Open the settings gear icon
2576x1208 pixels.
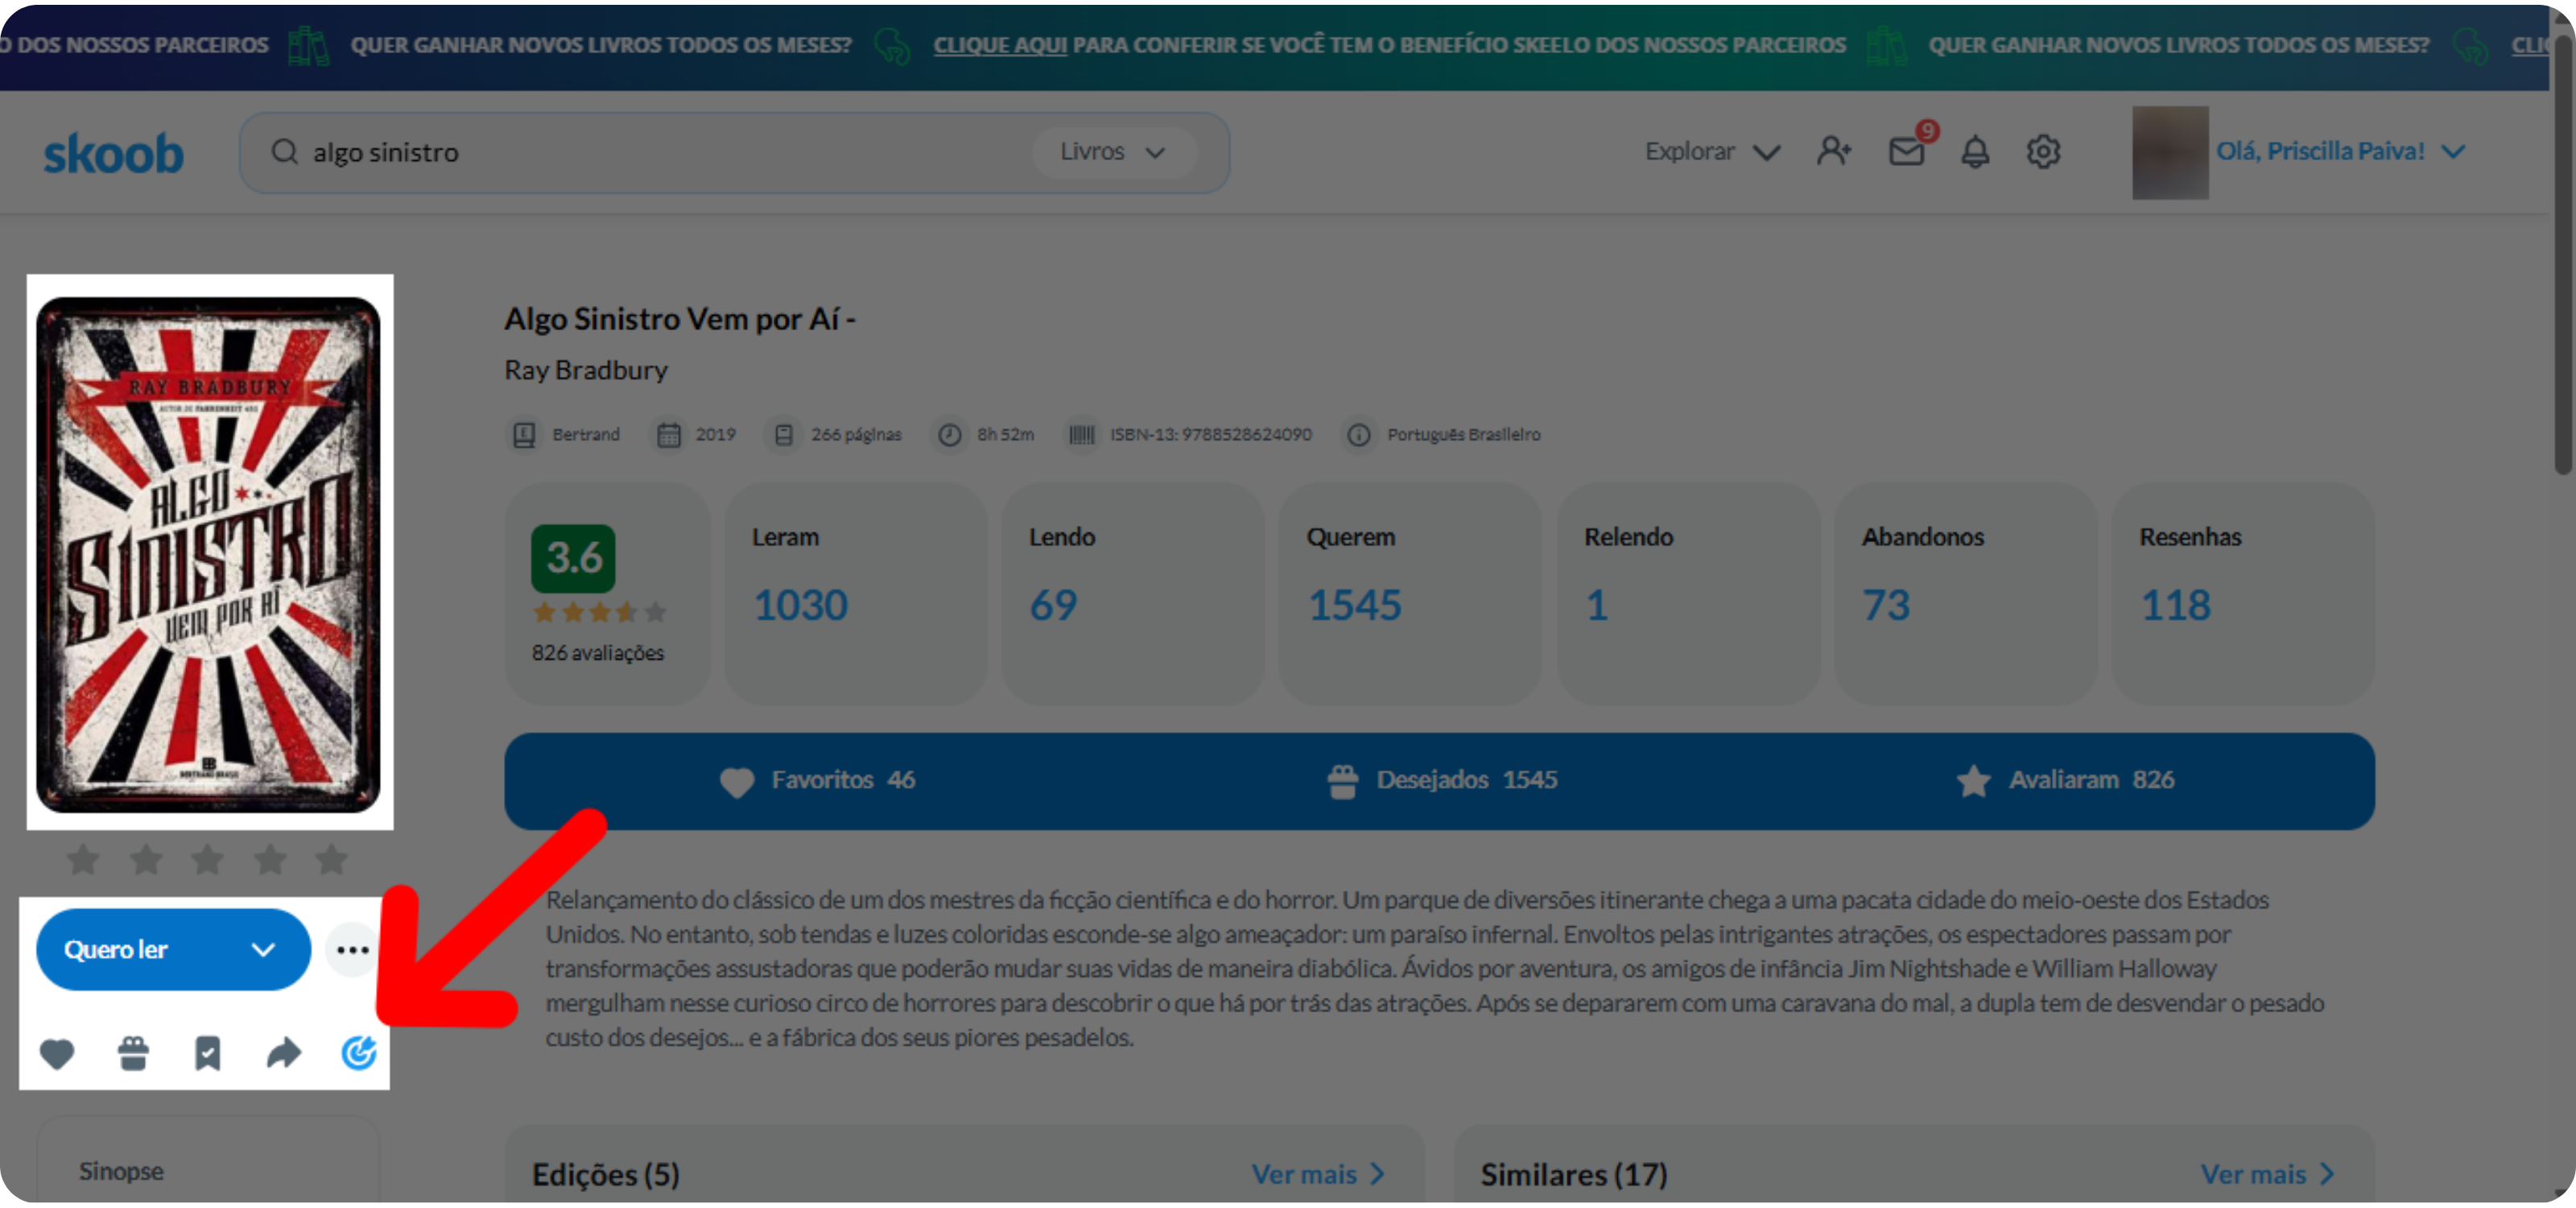click(2043, 151)
